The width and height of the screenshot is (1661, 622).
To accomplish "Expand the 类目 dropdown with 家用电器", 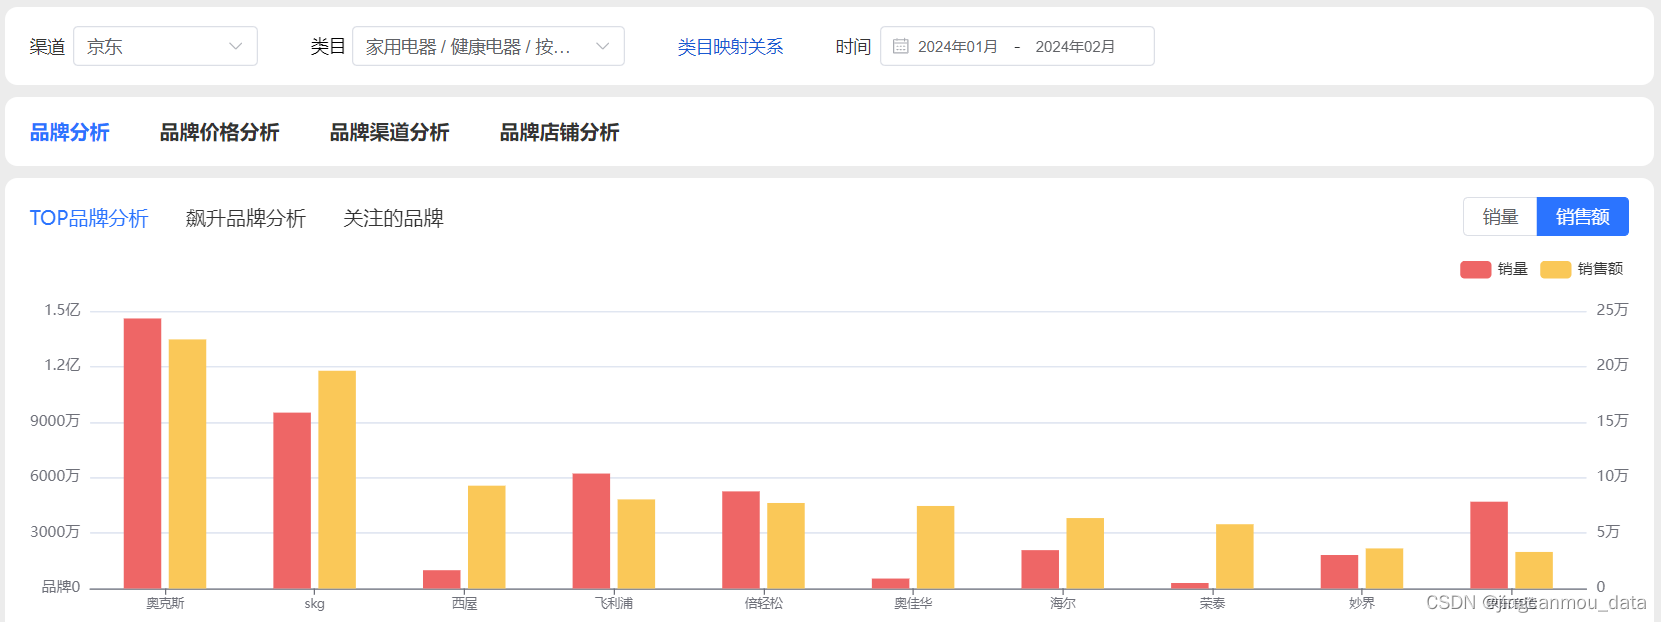I will pyautogui.click(x=488, y=46).
